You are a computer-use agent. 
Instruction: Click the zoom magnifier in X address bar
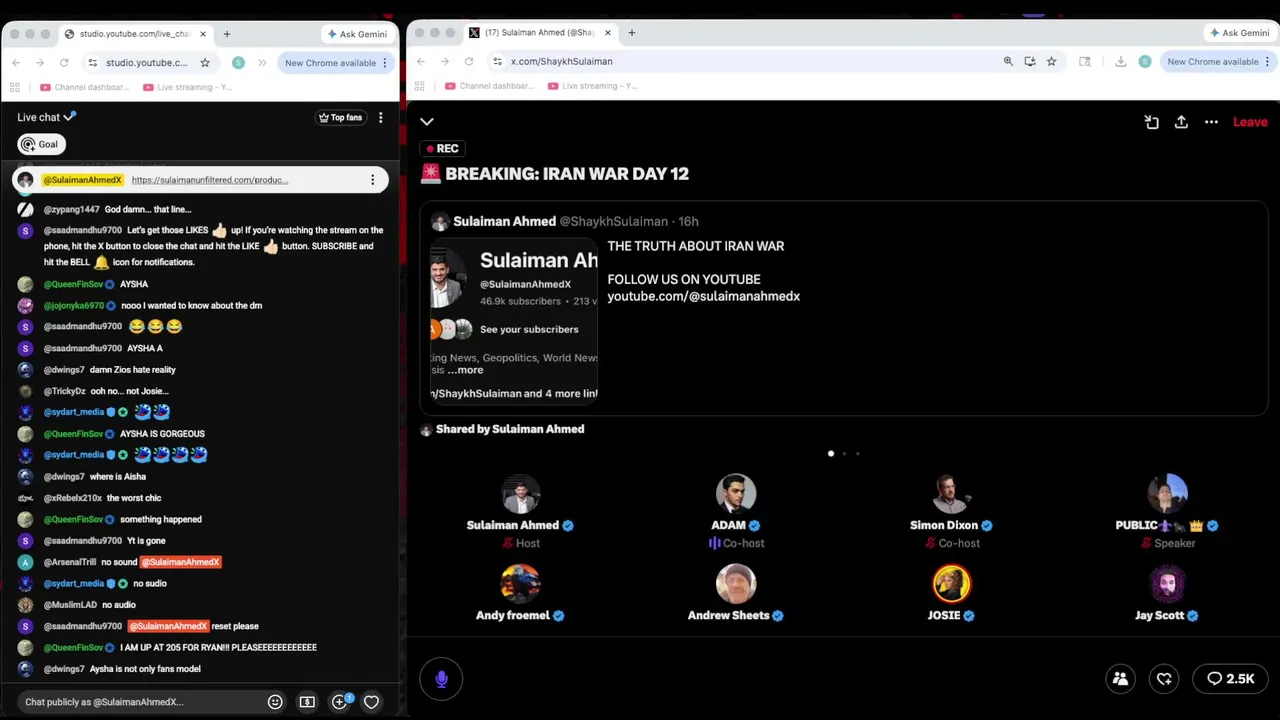[x=1008, y=61]
